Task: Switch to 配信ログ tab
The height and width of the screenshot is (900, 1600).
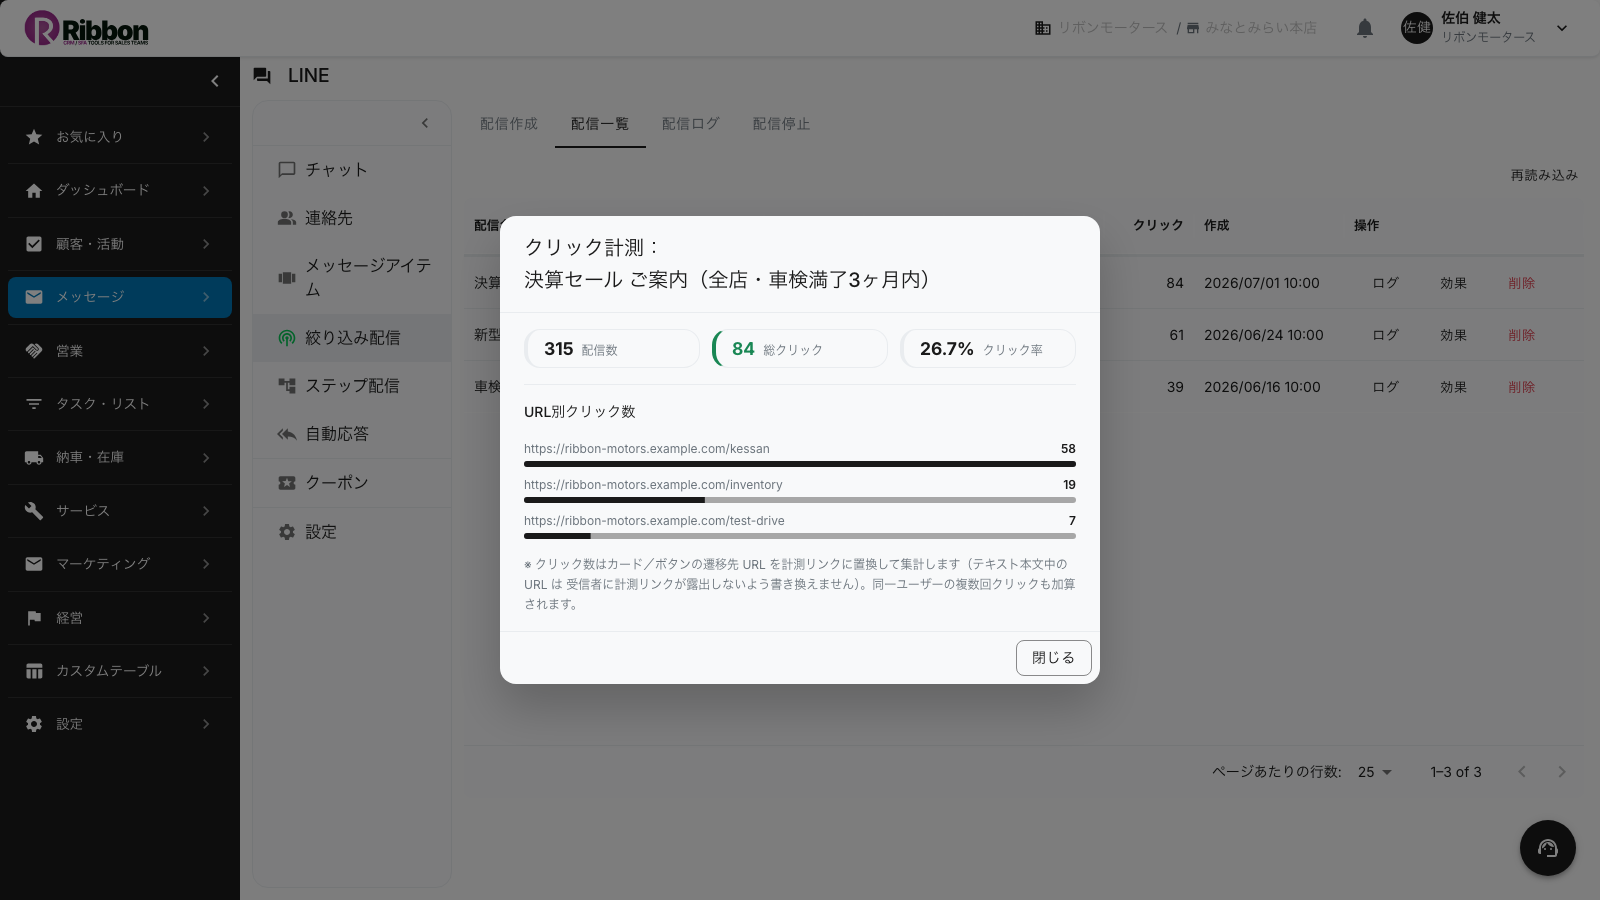Action: tap(691, 124)
